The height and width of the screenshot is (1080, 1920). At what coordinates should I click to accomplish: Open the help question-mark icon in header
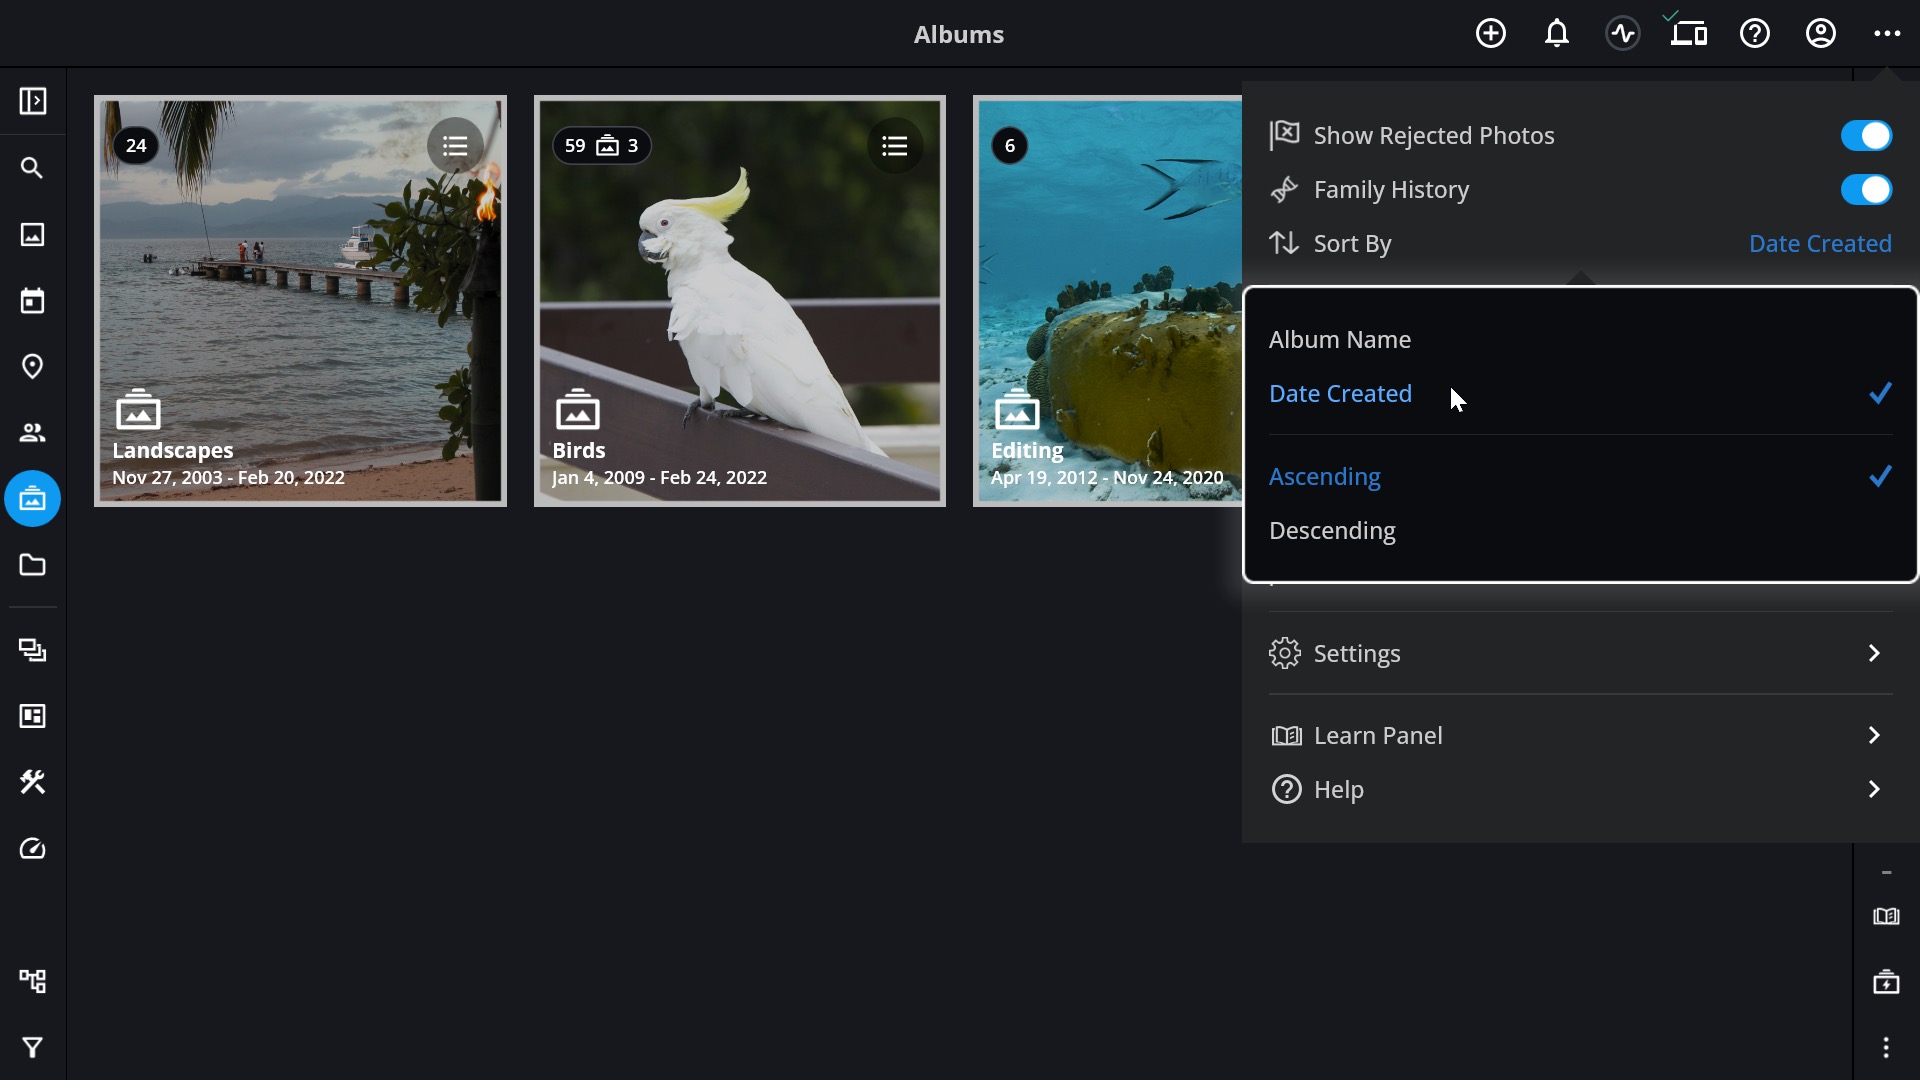coord(1754,33)
